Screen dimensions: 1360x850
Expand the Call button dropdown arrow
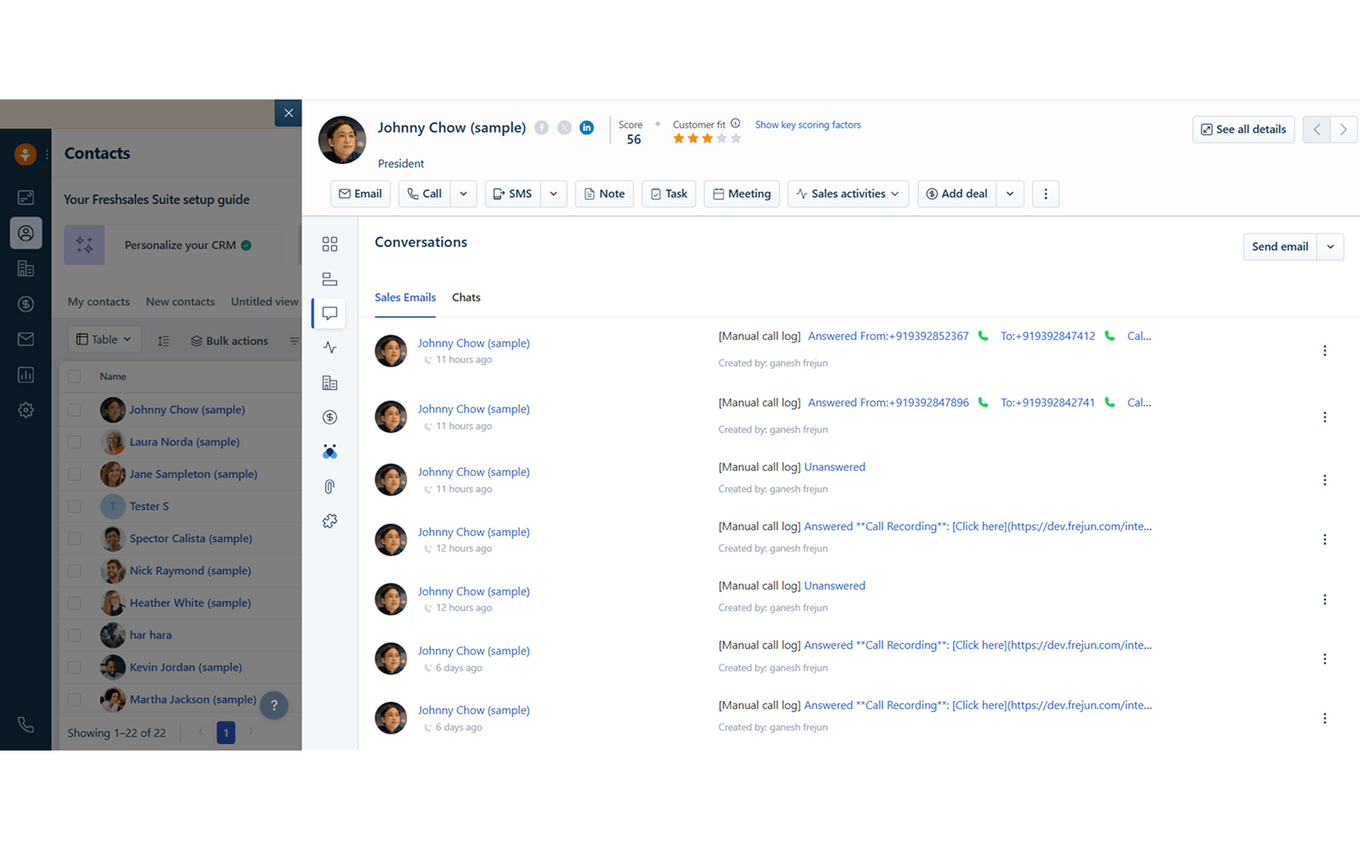[x=463, y=194]
